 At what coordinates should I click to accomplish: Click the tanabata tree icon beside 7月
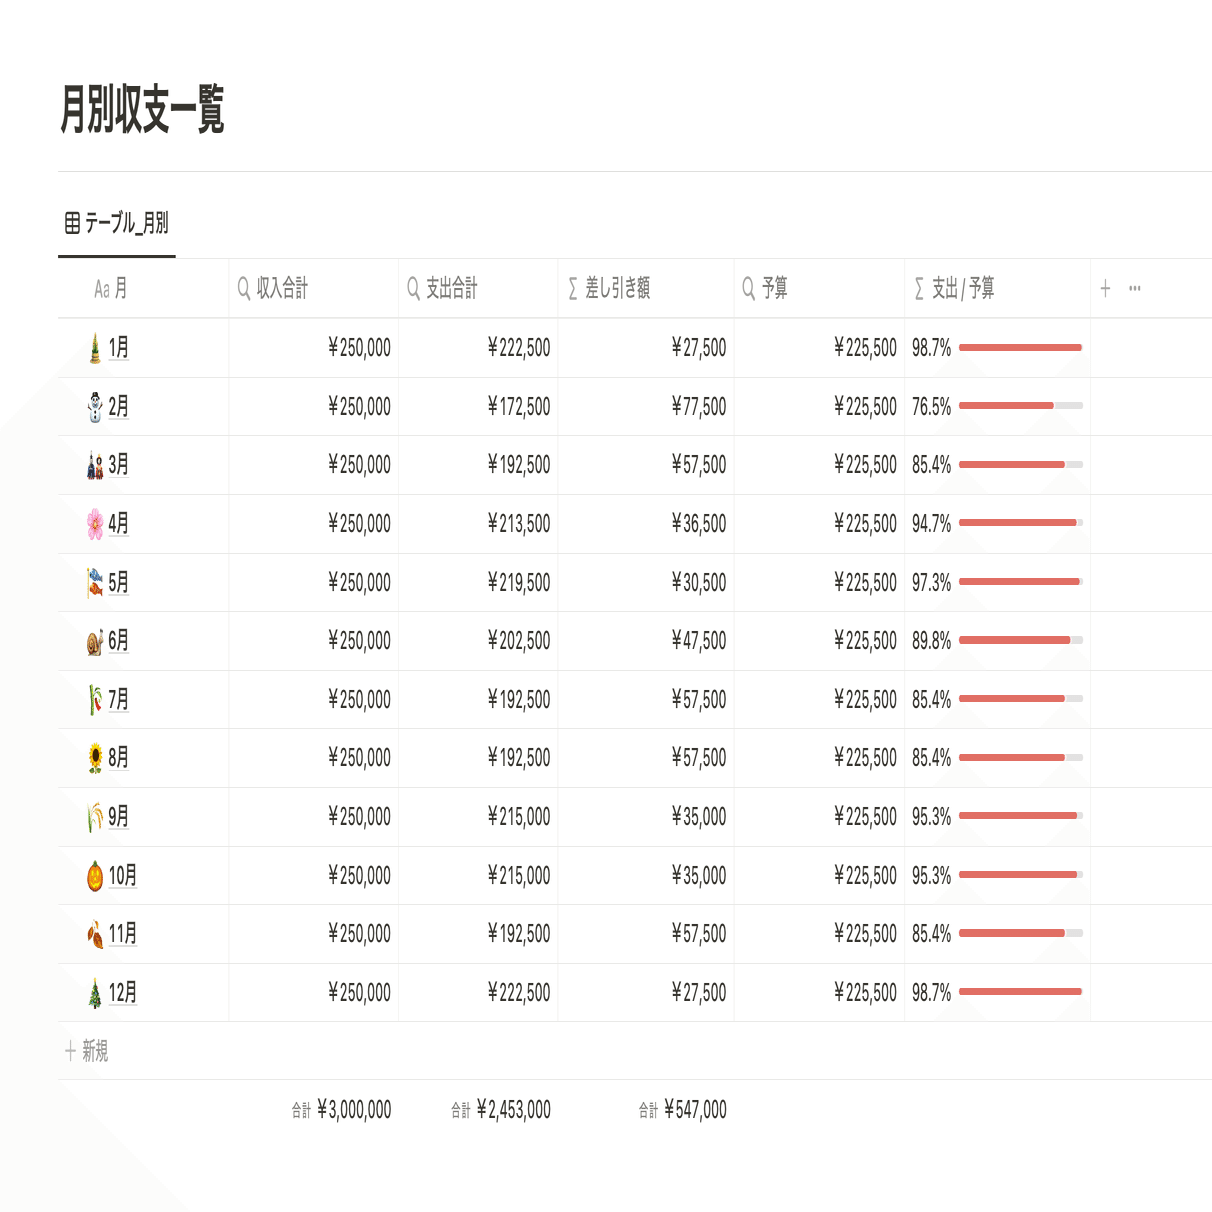(95, 700)
